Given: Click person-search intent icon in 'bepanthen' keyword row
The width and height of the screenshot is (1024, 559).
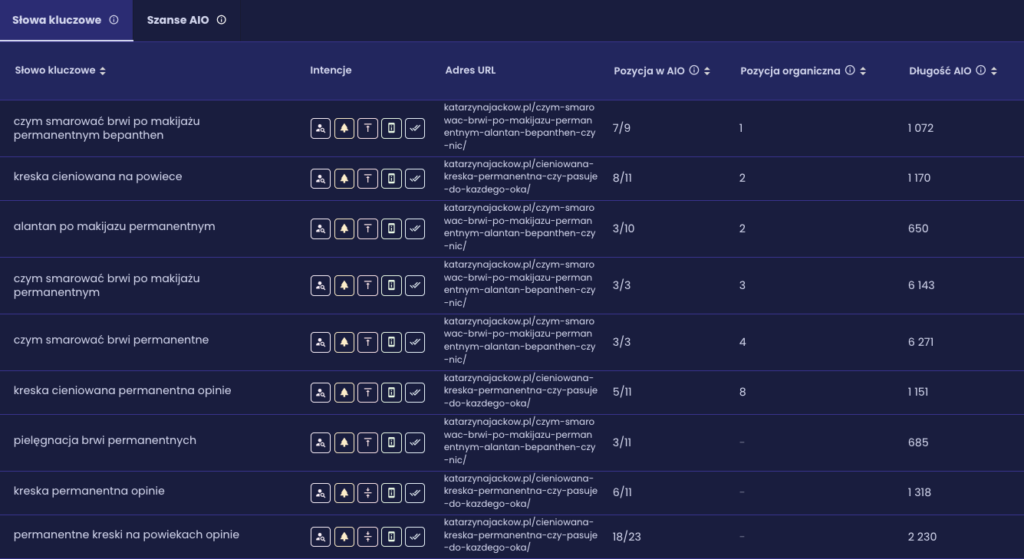Looking at the screenshot, I should (320, 128).
